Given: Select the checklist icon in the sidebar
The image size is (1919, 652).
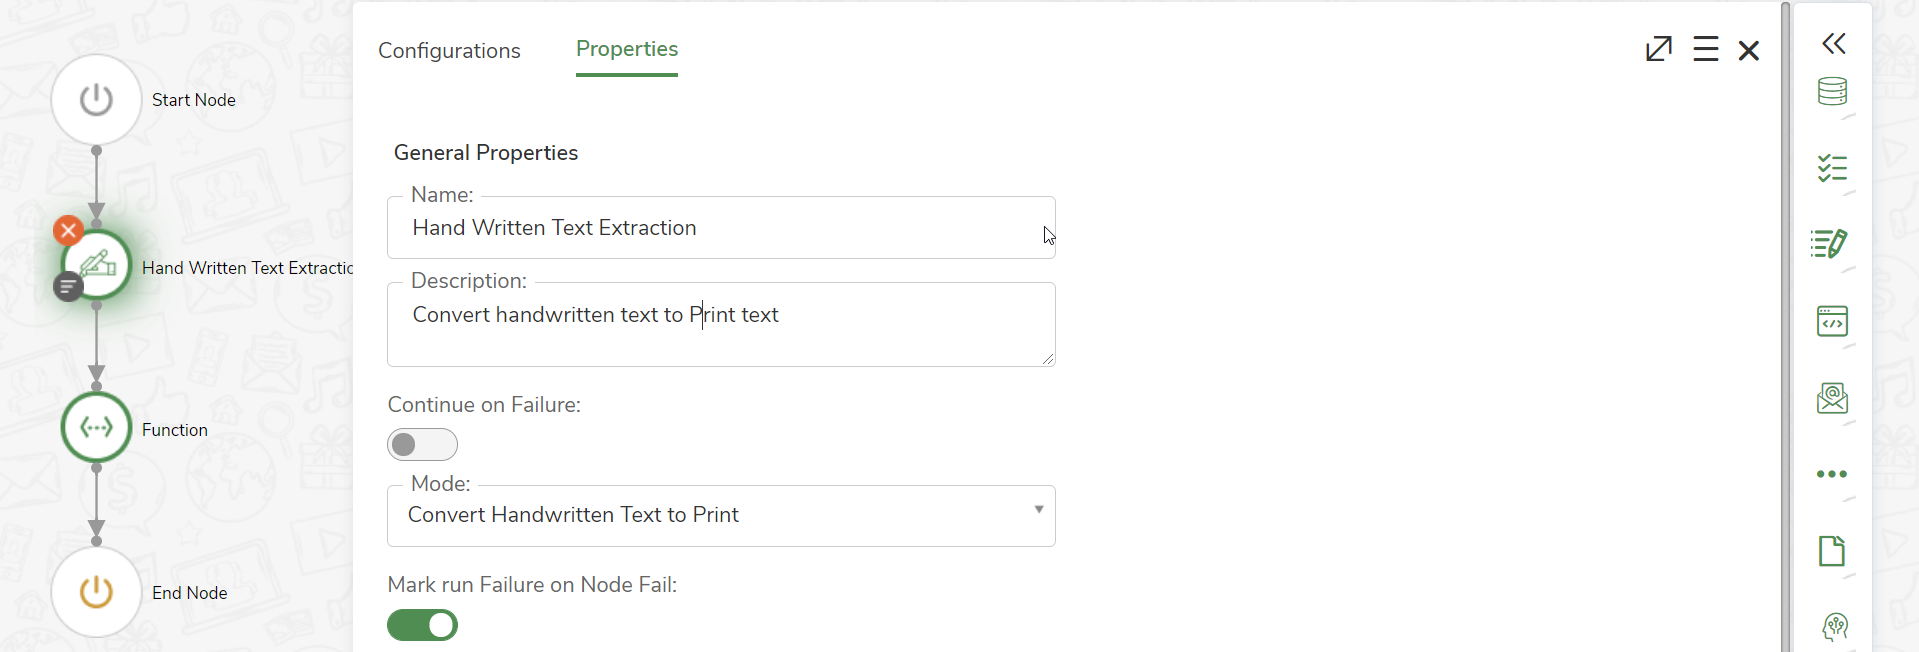Looking at the screenshot, I should pyautogui.click(x=1833, y=168).
